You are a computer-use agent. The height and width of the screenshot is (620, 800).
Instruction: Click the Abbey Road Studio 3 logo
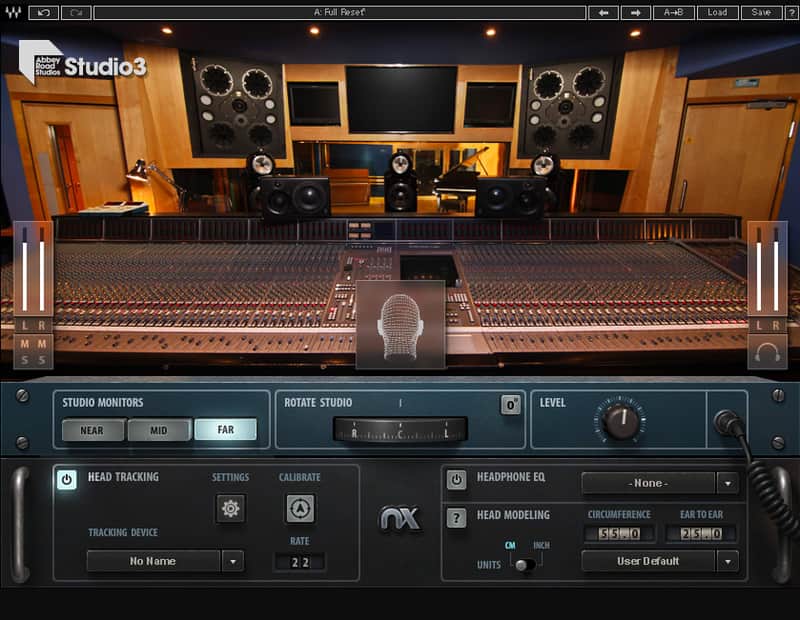point(83,63)
